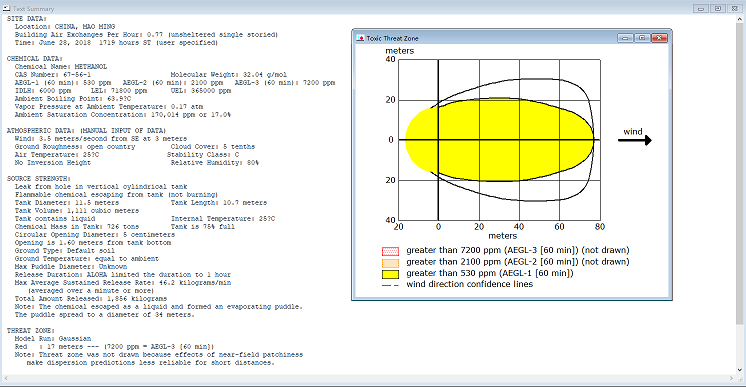Click the vertical scrollbar thumb in Text Summary
Screen dimensions: 746x387
[740, 174]
